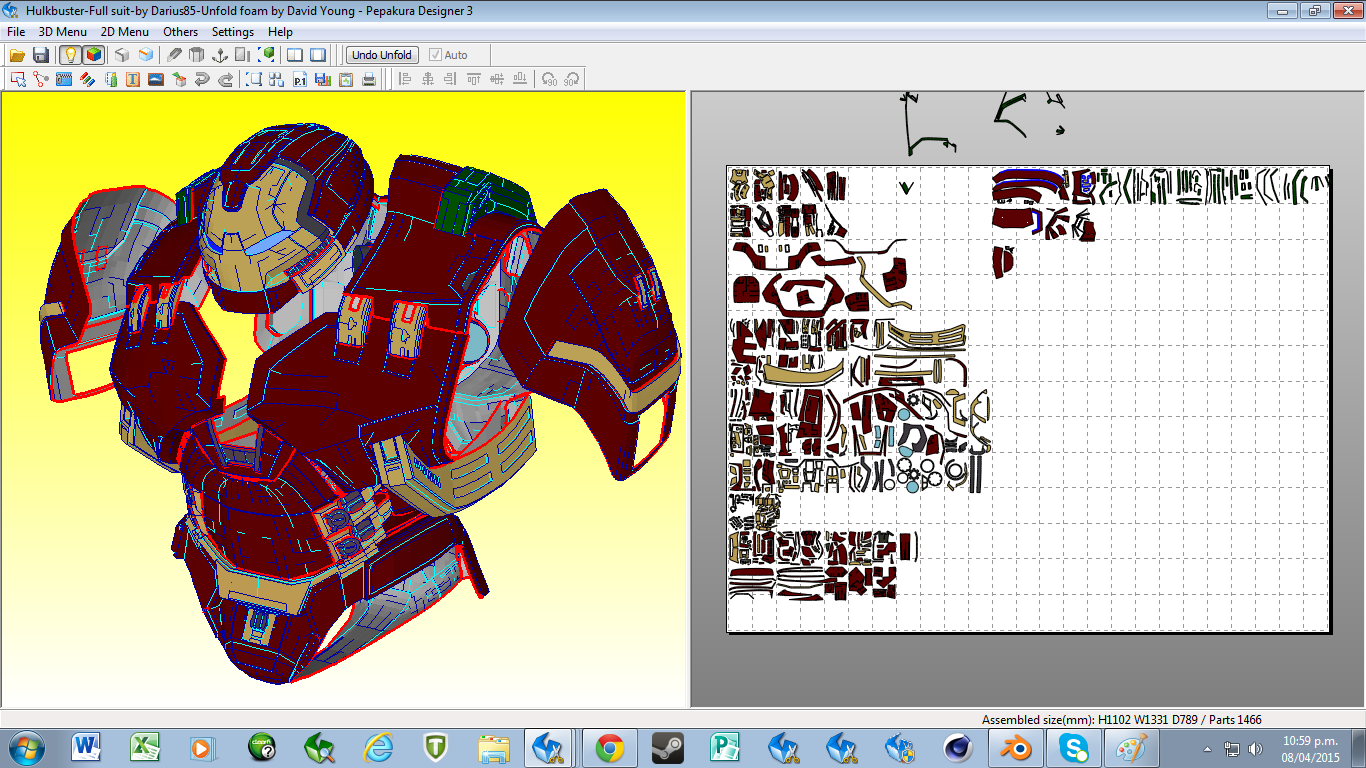Viewport: 1366px width, 768px height.
Task: Switch to single-pane window layout icon
Action: (318, 55)
